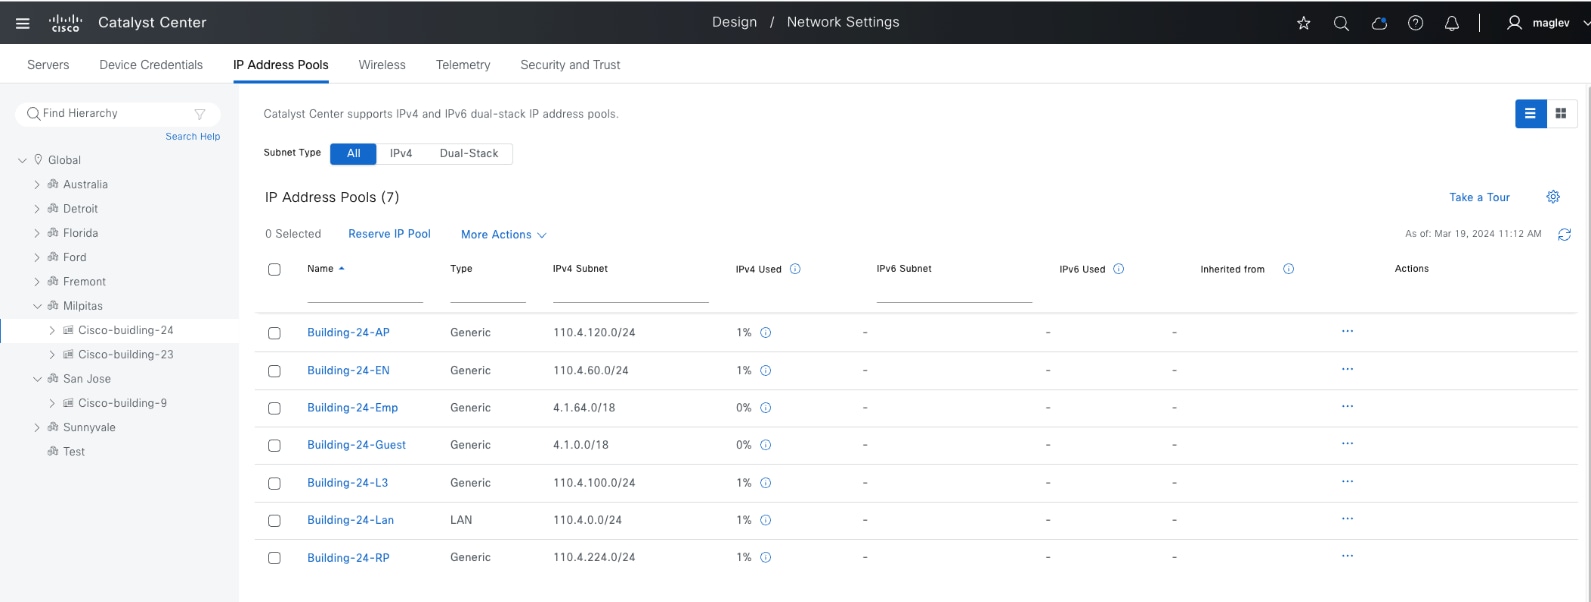Click the Reserve IP Pool link

click(x=389, y=234)
